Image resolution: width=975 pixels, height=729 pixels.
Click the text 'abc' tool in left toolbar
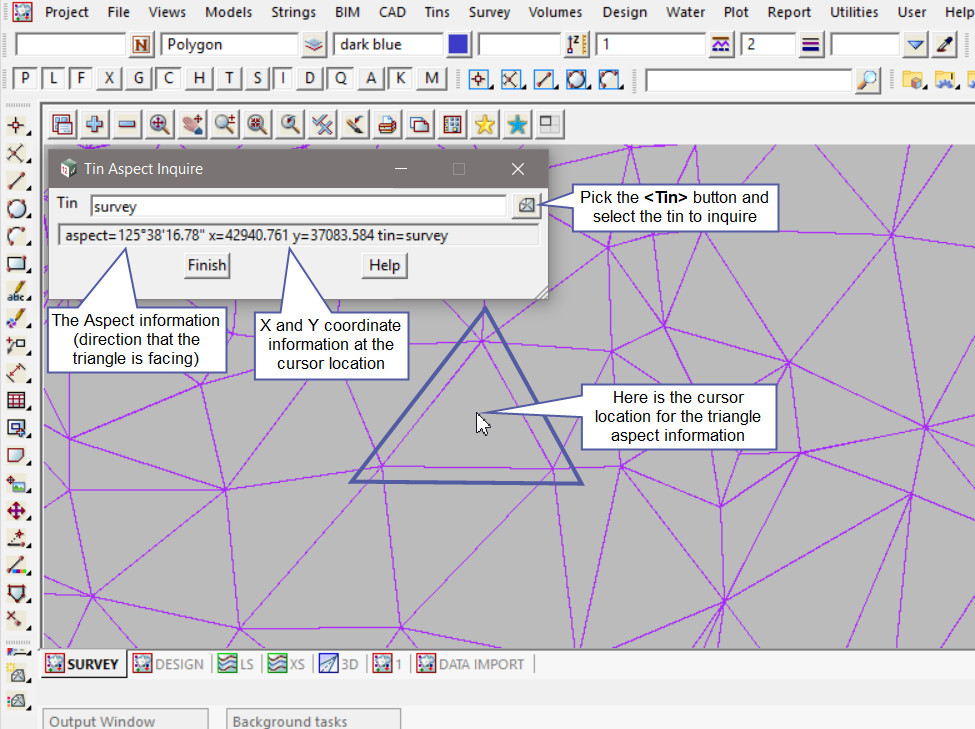(16, 293)
